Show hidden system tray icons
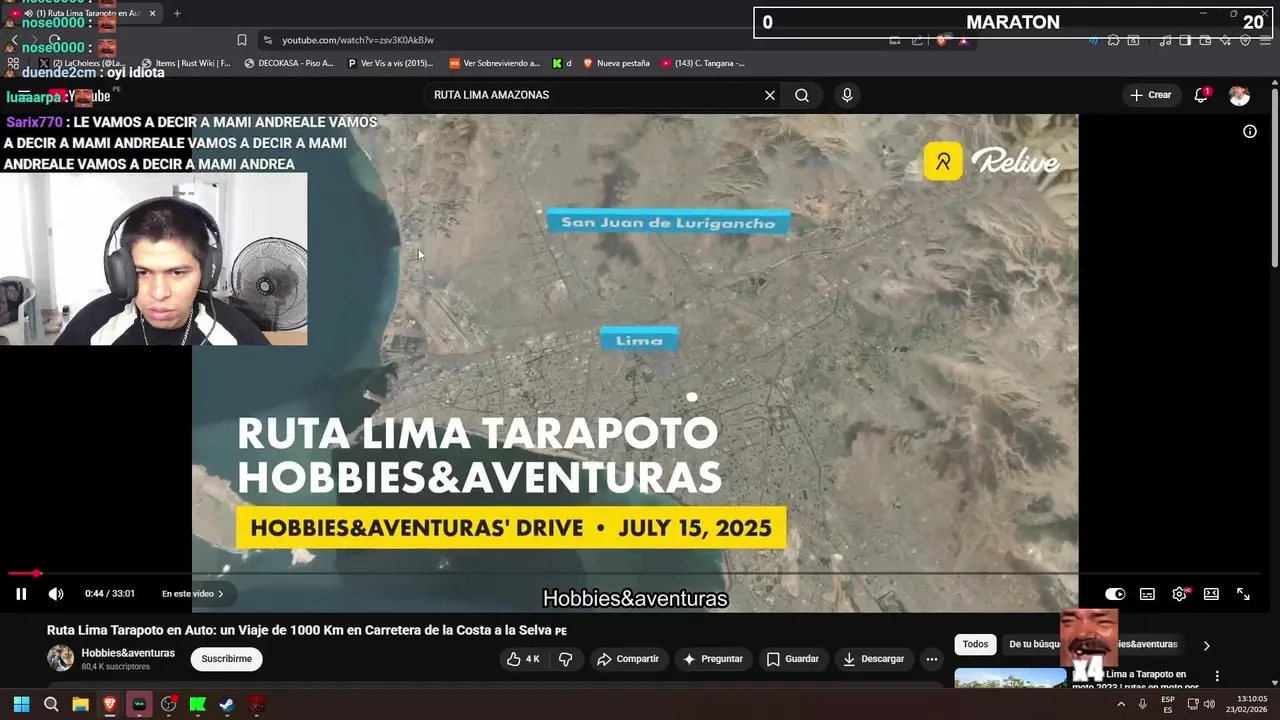This screenshot has width=1280, height=720. [1120, 704]
